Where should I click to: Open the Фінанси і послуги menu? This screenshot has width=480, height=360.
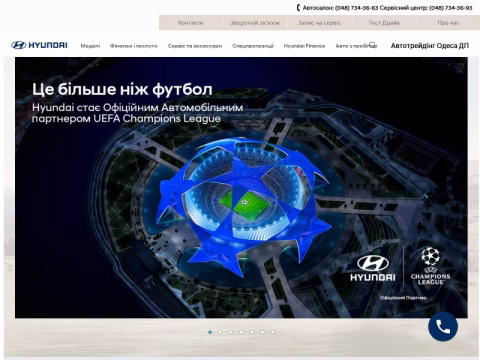point(134,46)
